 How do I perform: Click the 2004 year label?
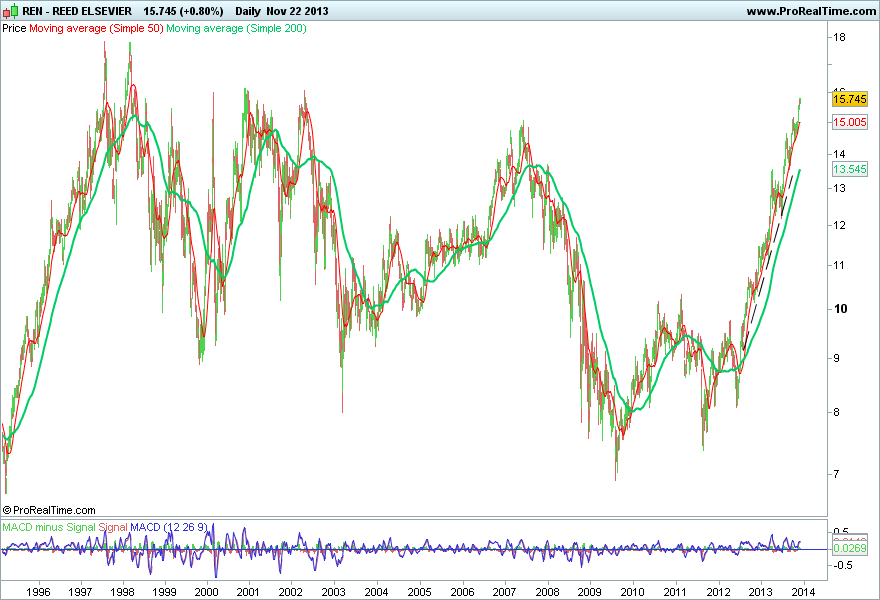point(376,592)
